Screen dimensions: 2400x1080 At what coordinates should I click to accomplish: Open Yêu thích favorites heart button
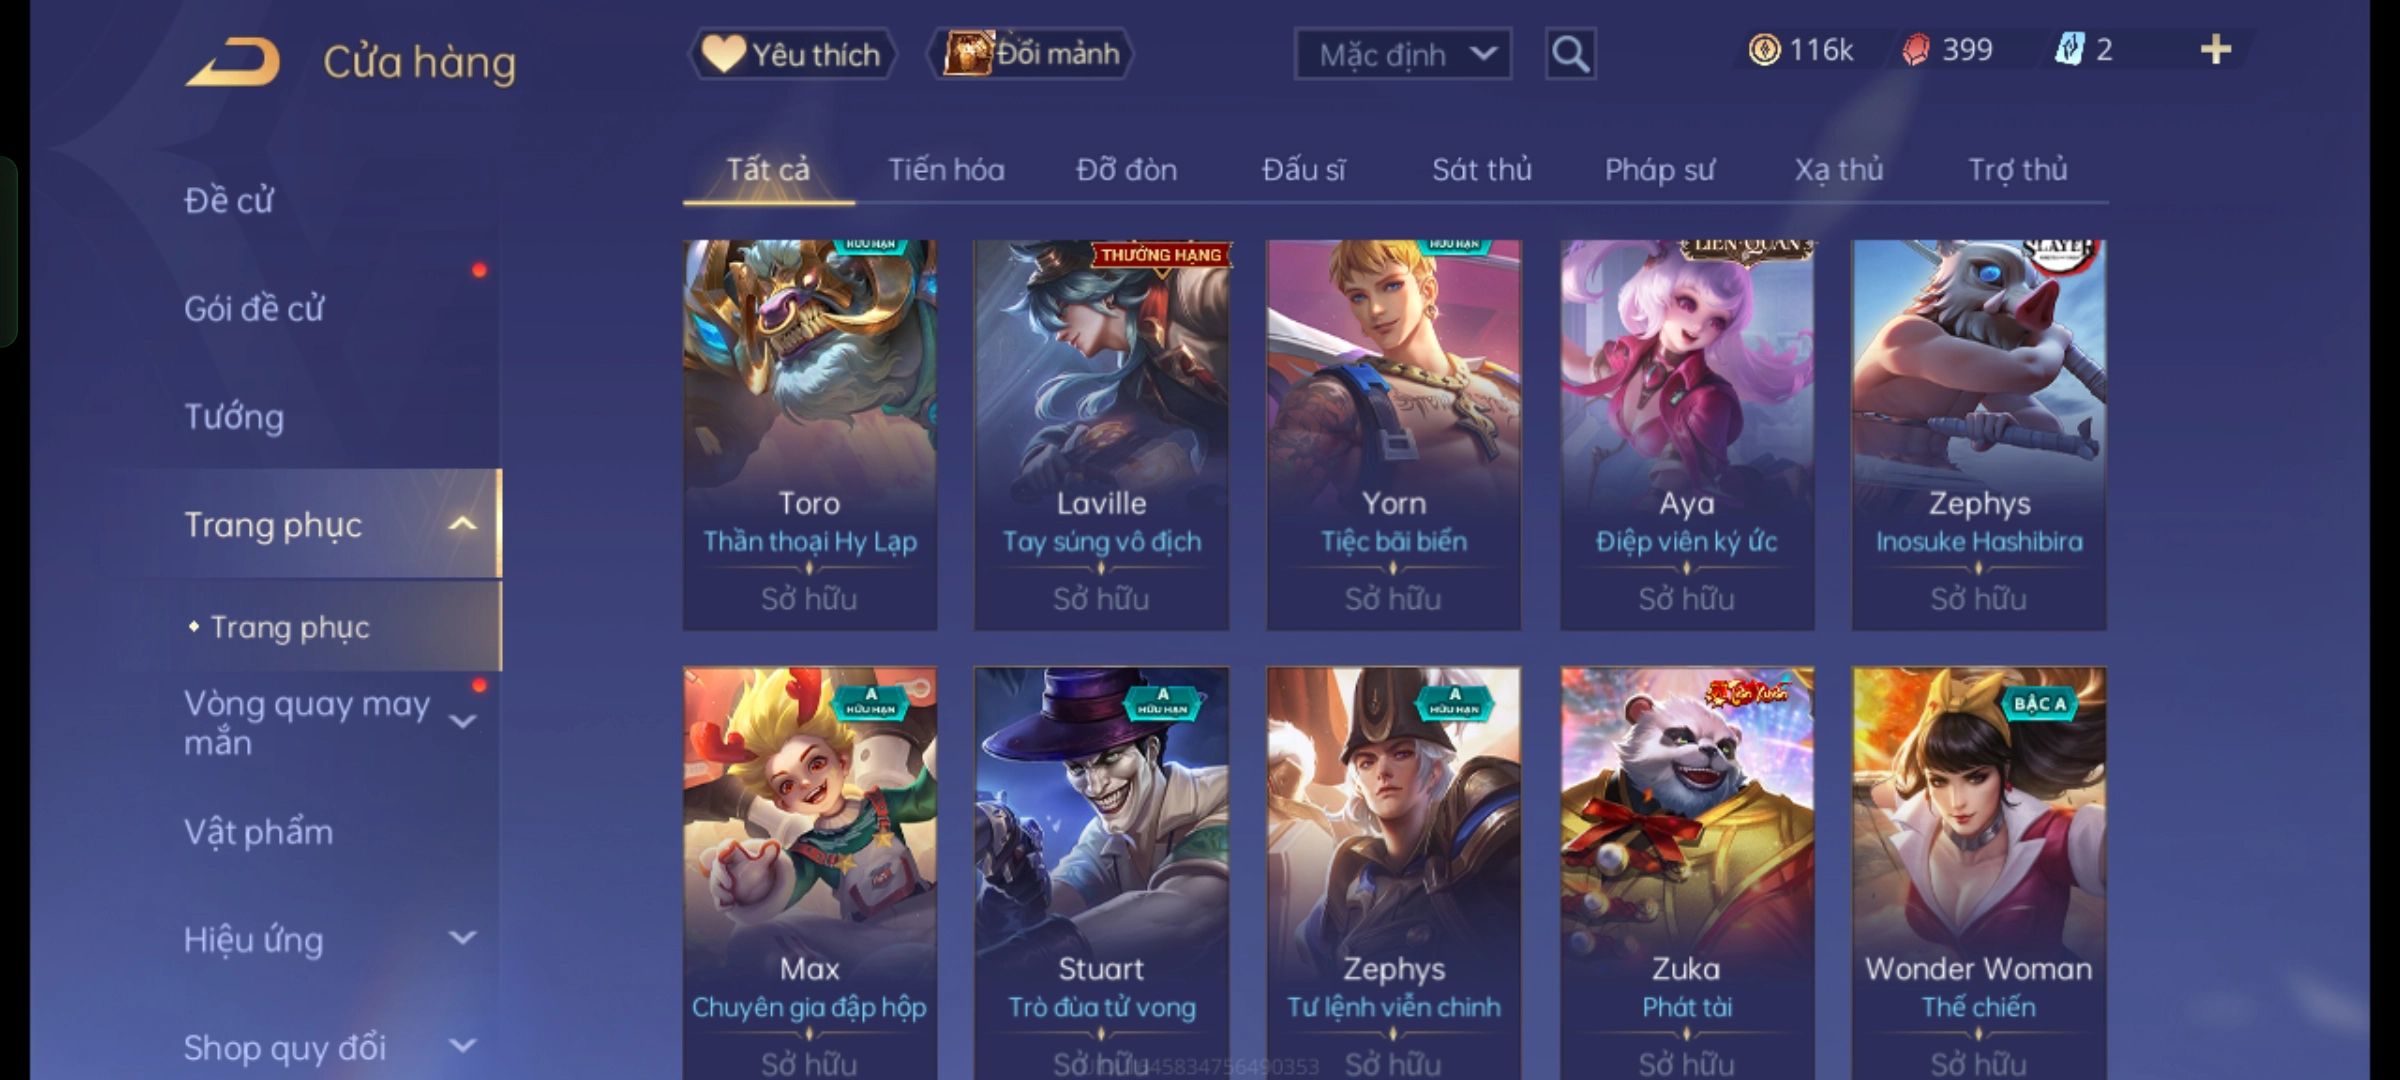(792, 54)
